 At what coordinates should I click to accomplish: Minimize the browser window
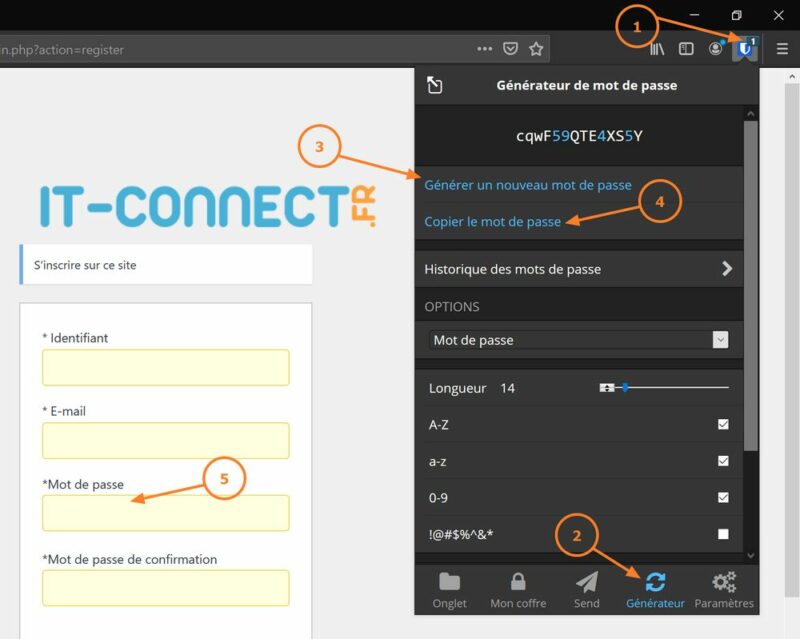(694, 15)
